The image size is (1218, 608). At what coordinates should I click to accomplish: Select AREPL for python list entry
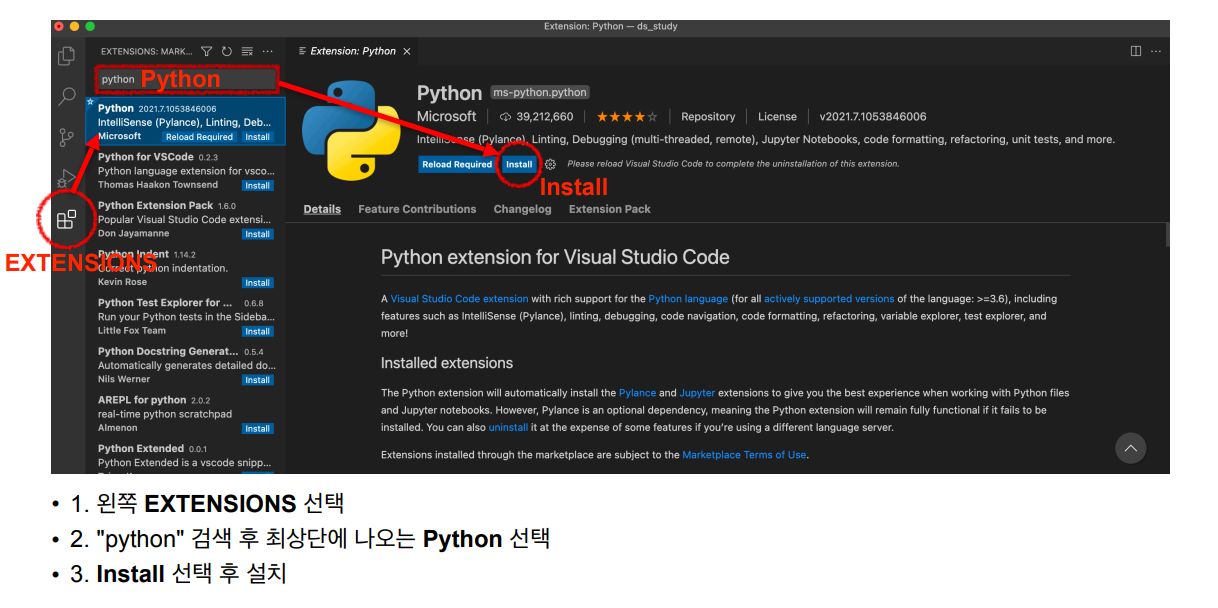tap(186, 412)
